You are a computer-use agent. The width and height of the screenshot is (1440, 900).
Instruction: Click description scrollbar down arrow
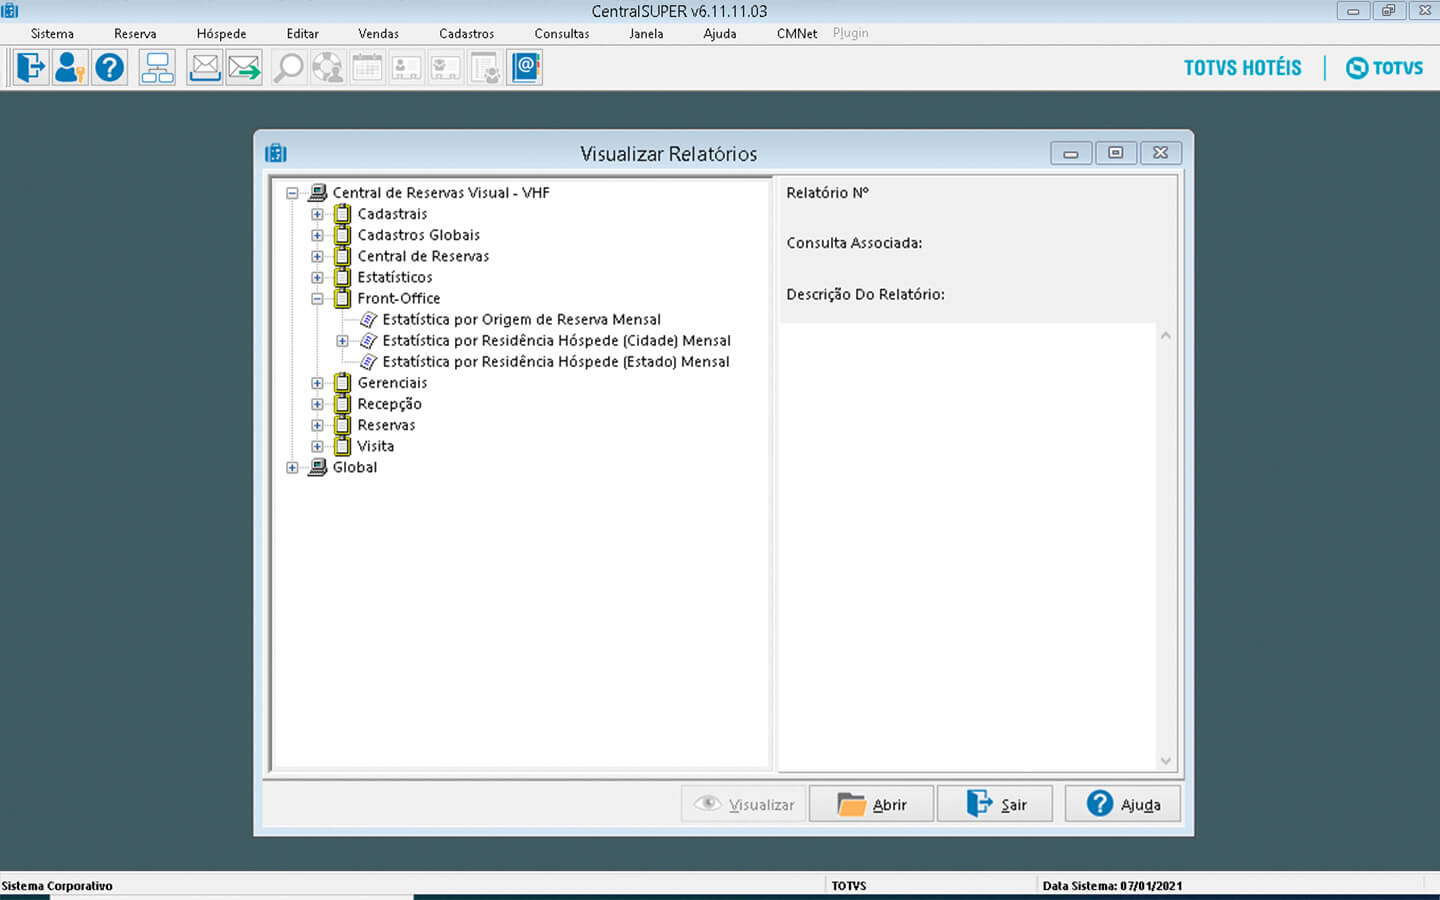(x=1165, y=761)
